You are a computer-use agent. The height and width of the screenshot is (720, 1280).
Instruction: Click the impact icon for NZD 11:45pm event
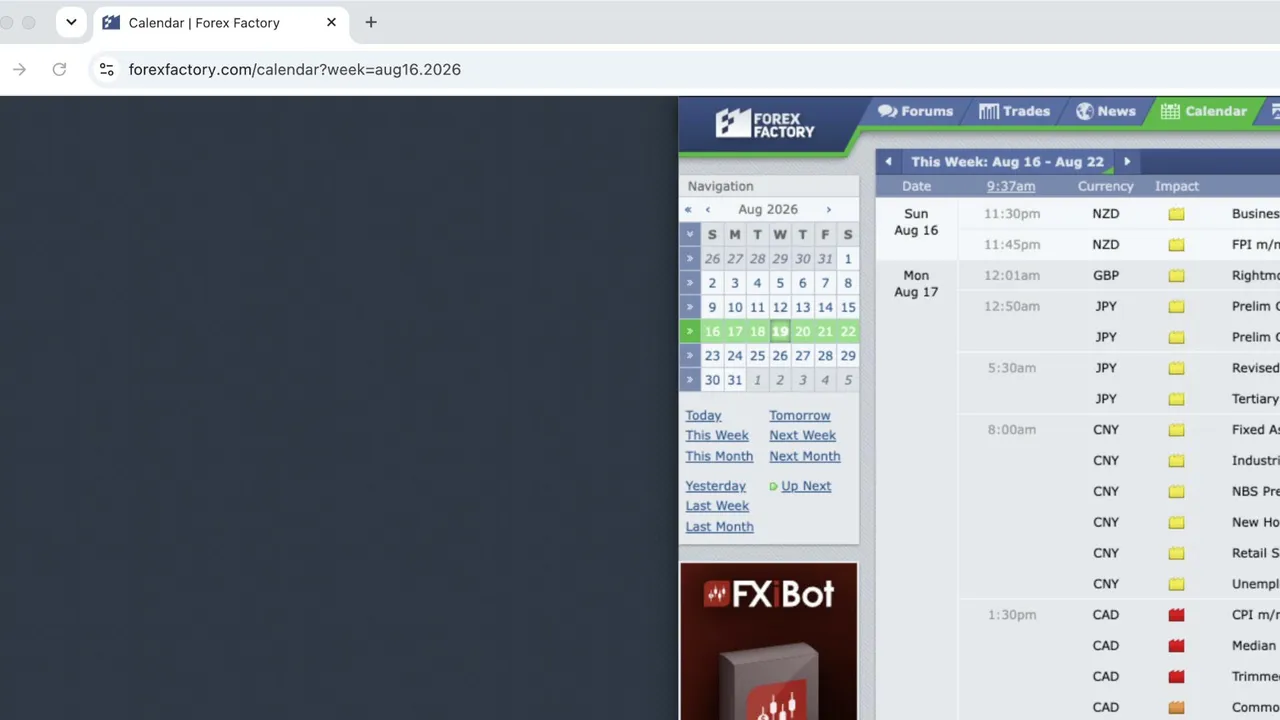pyautogui.click(x=1176, y=245)
